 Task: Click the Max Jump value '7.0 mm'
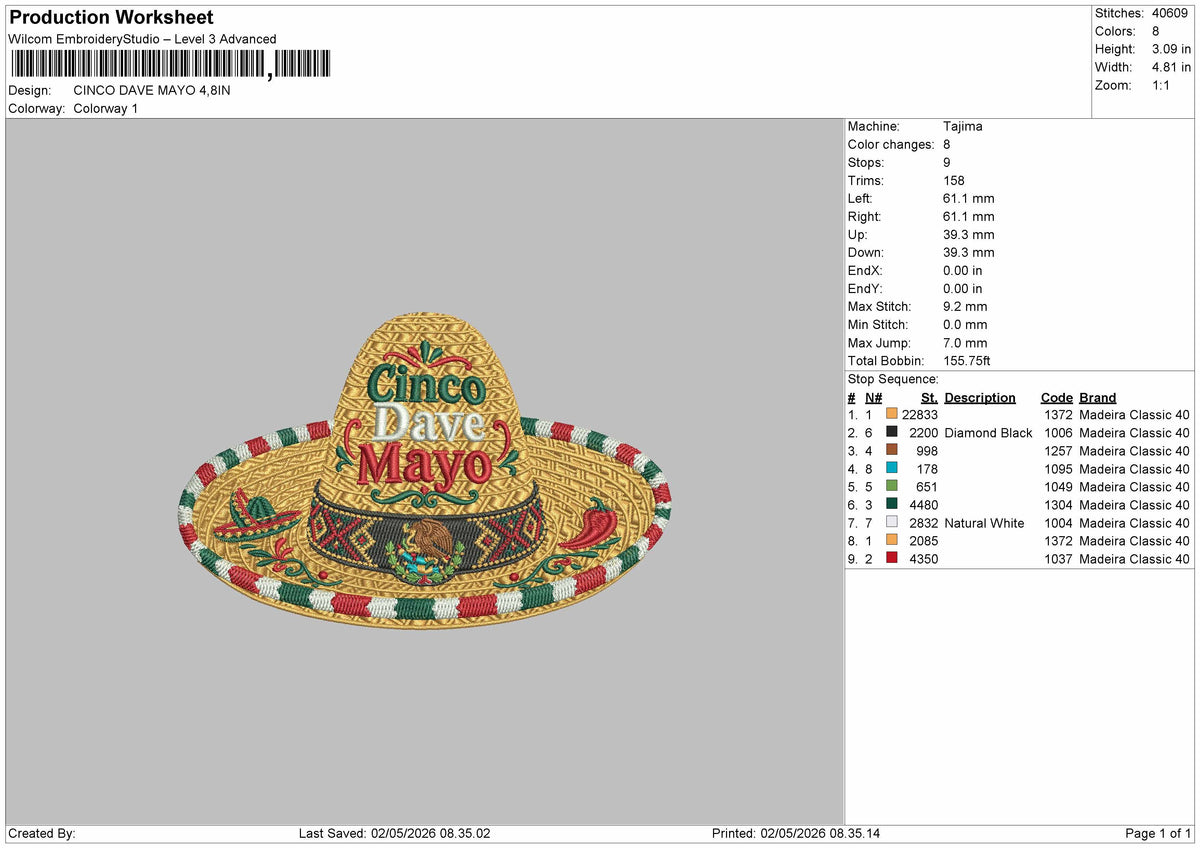point(965,342)
